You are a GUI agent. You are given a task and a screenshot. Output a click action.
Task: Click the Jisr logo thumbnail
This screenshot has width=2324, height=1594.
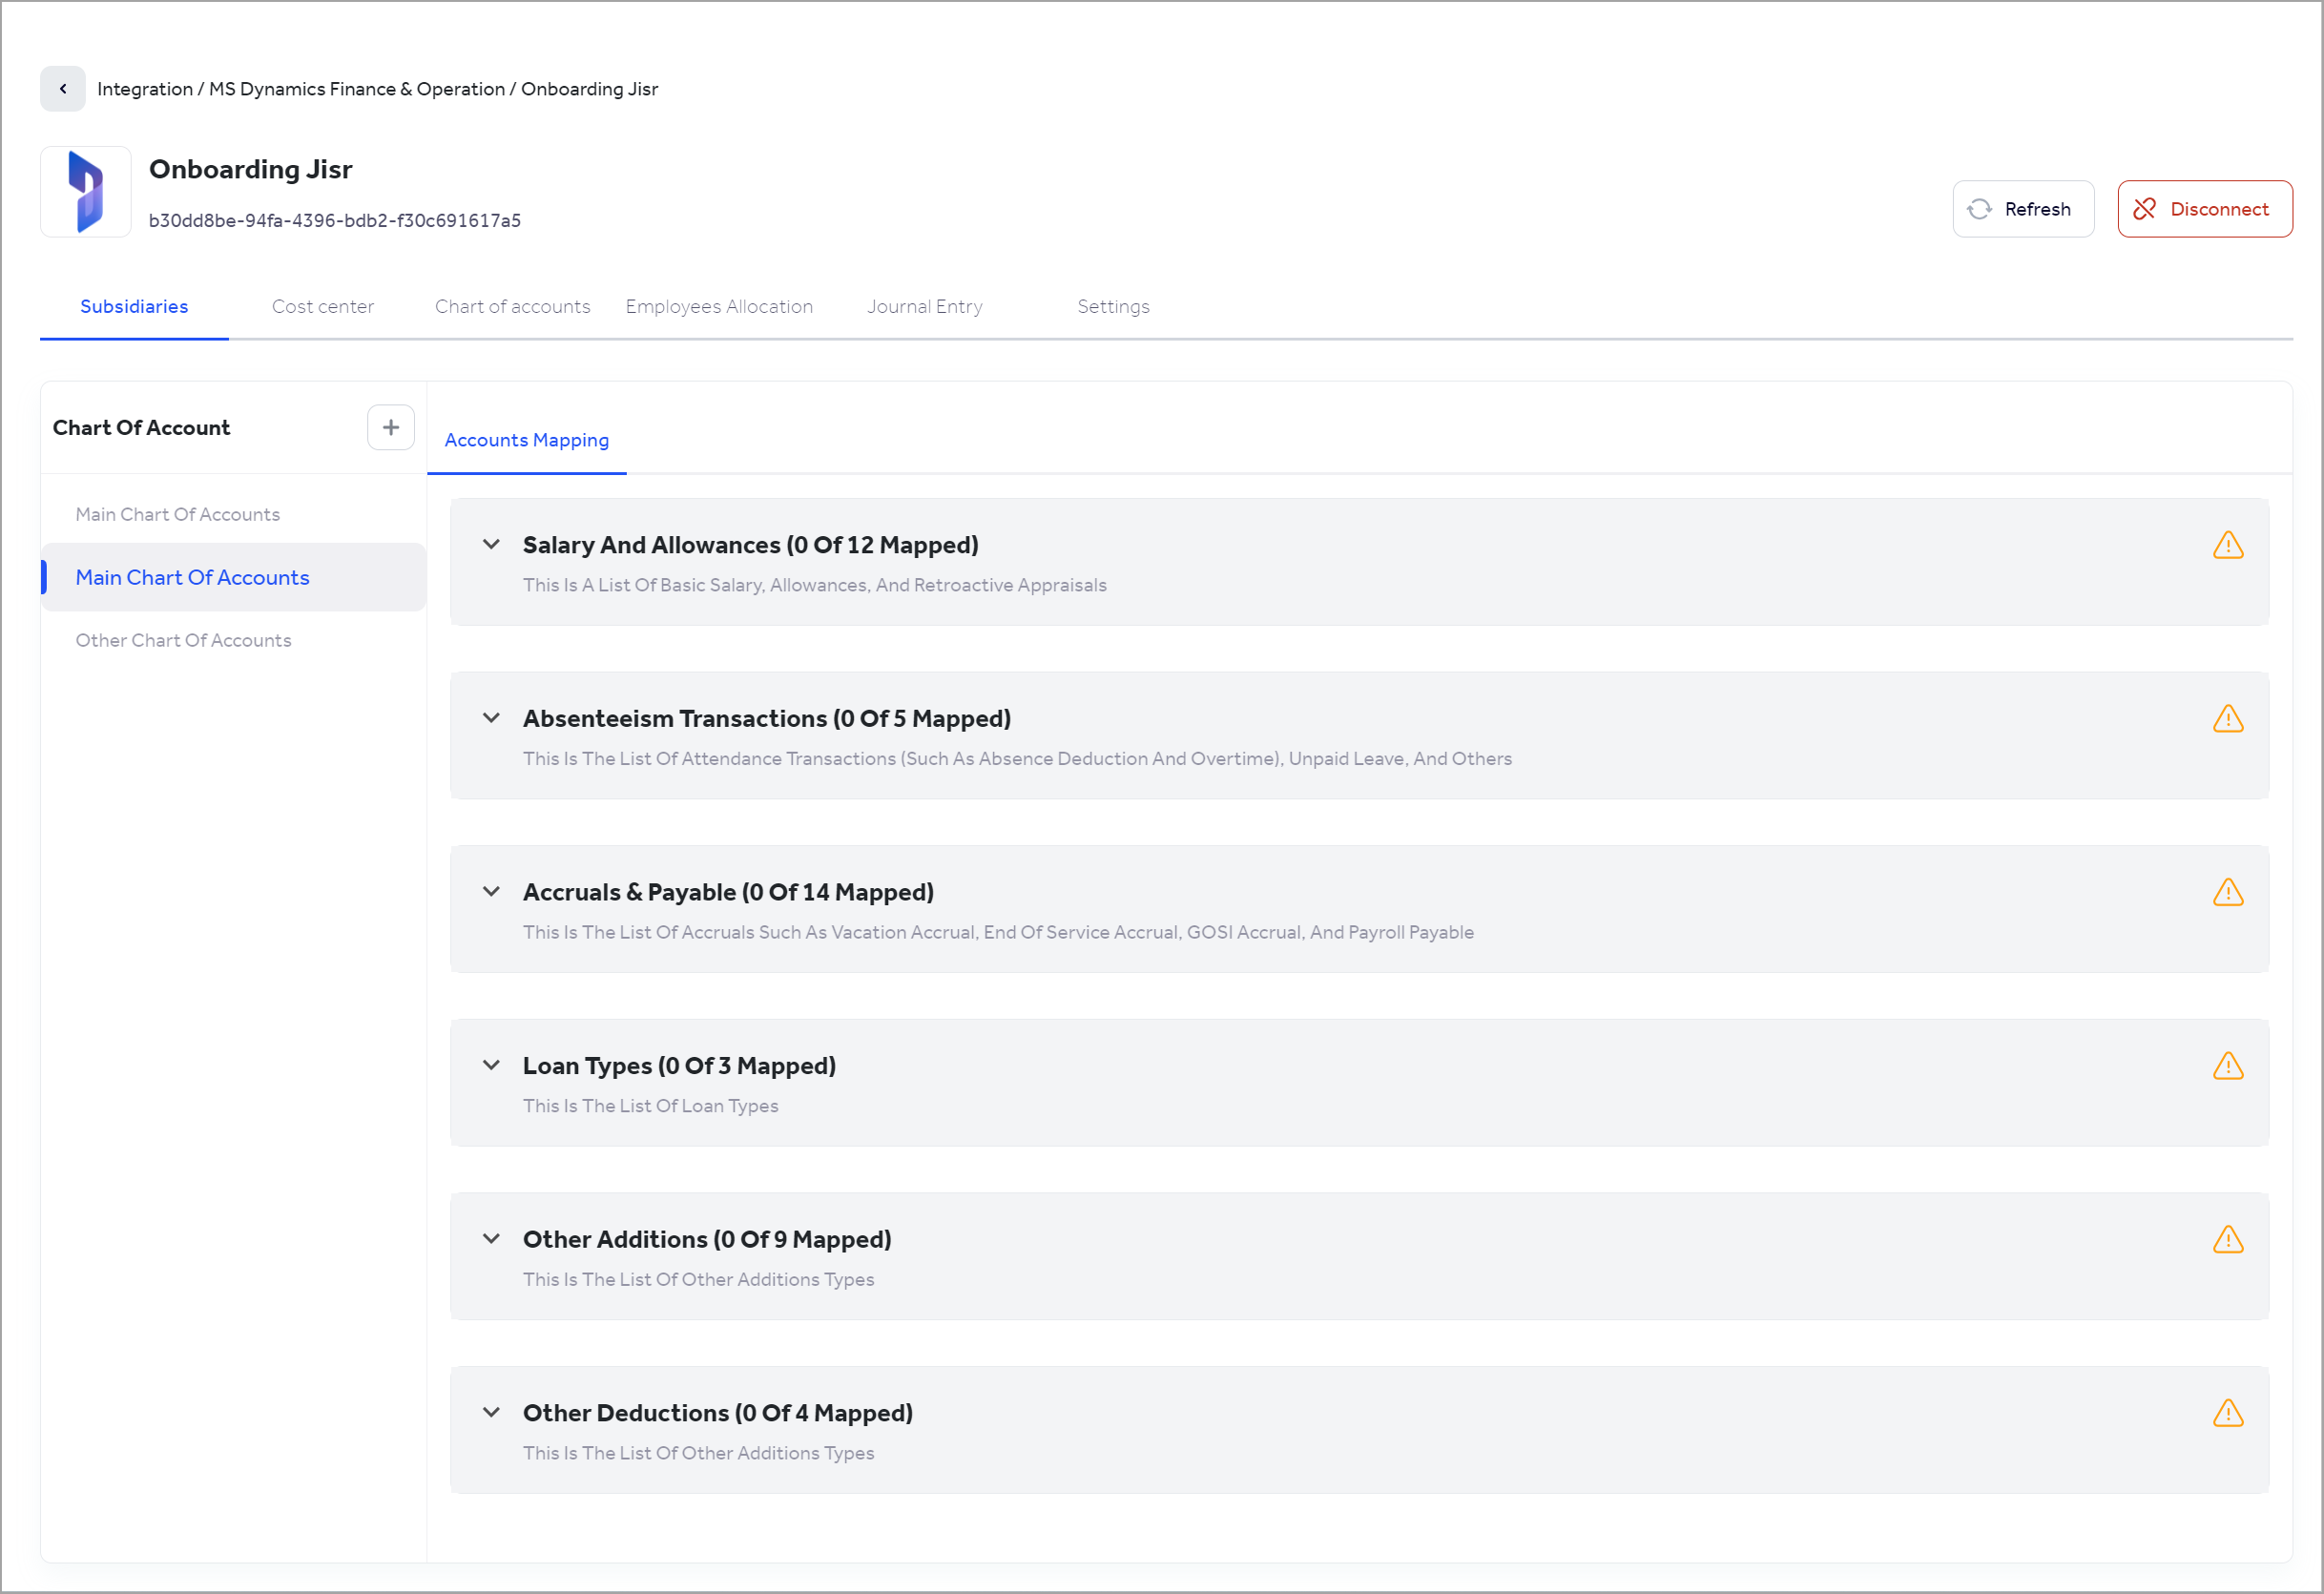(x=85, y=191)
